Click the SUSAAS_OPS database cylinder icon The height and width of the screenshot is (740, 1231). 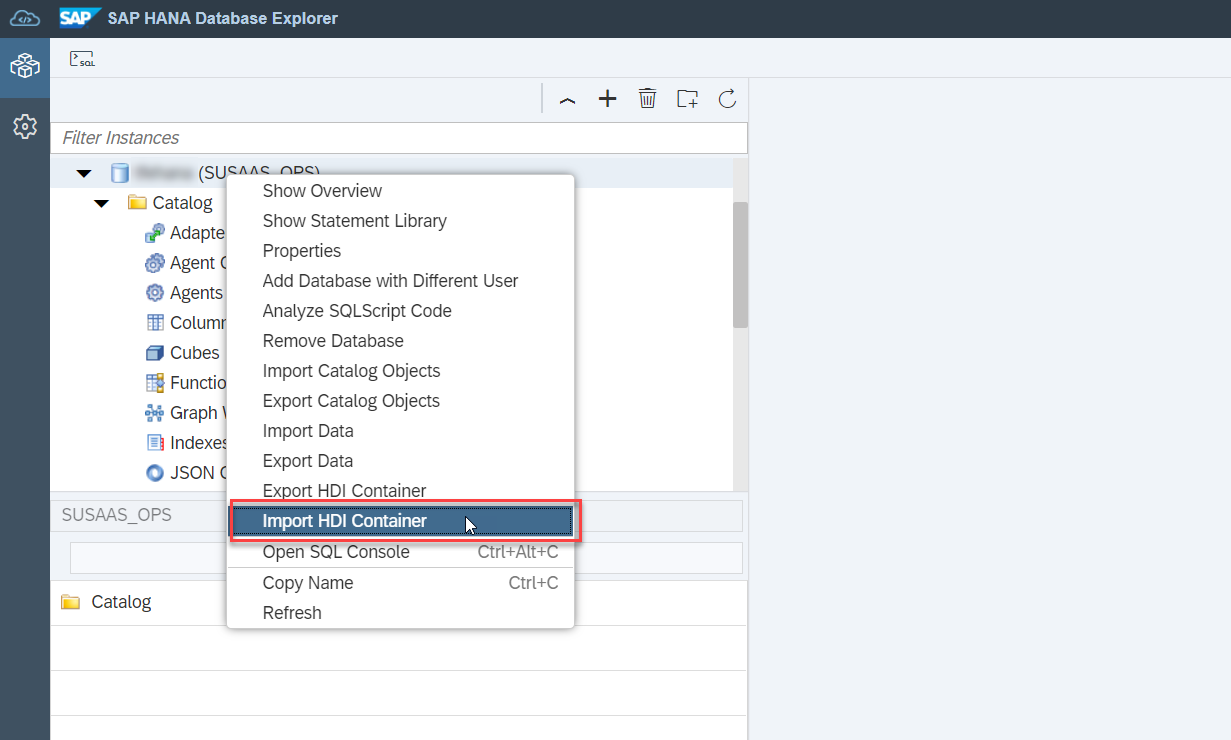coord(119,173)
